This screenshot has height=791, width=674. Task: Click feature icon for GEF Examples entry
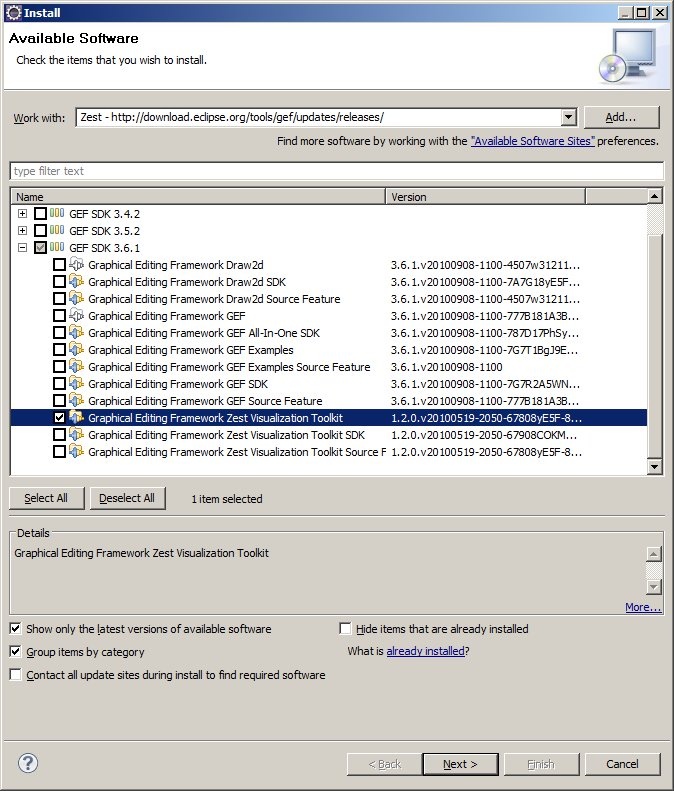[x=76, y=350]
